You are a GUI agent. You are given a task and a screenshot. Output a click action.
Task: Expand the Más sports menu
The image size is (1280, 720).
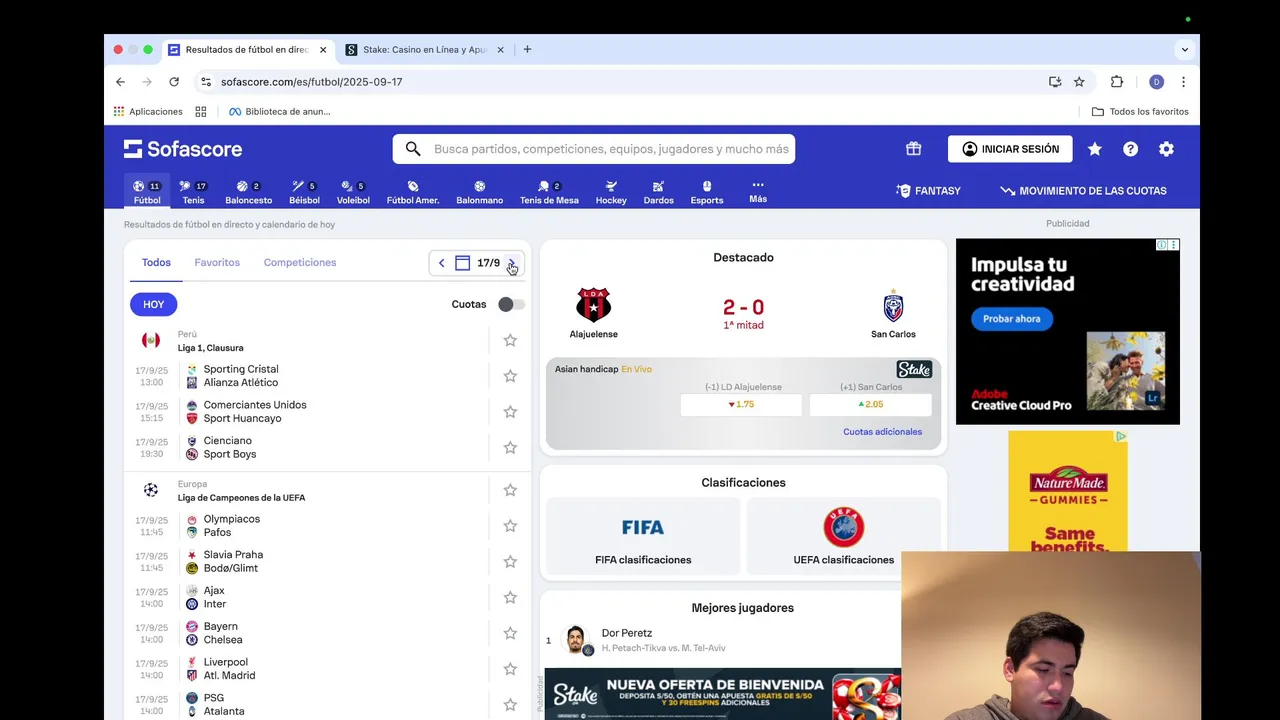click(758, 191)
